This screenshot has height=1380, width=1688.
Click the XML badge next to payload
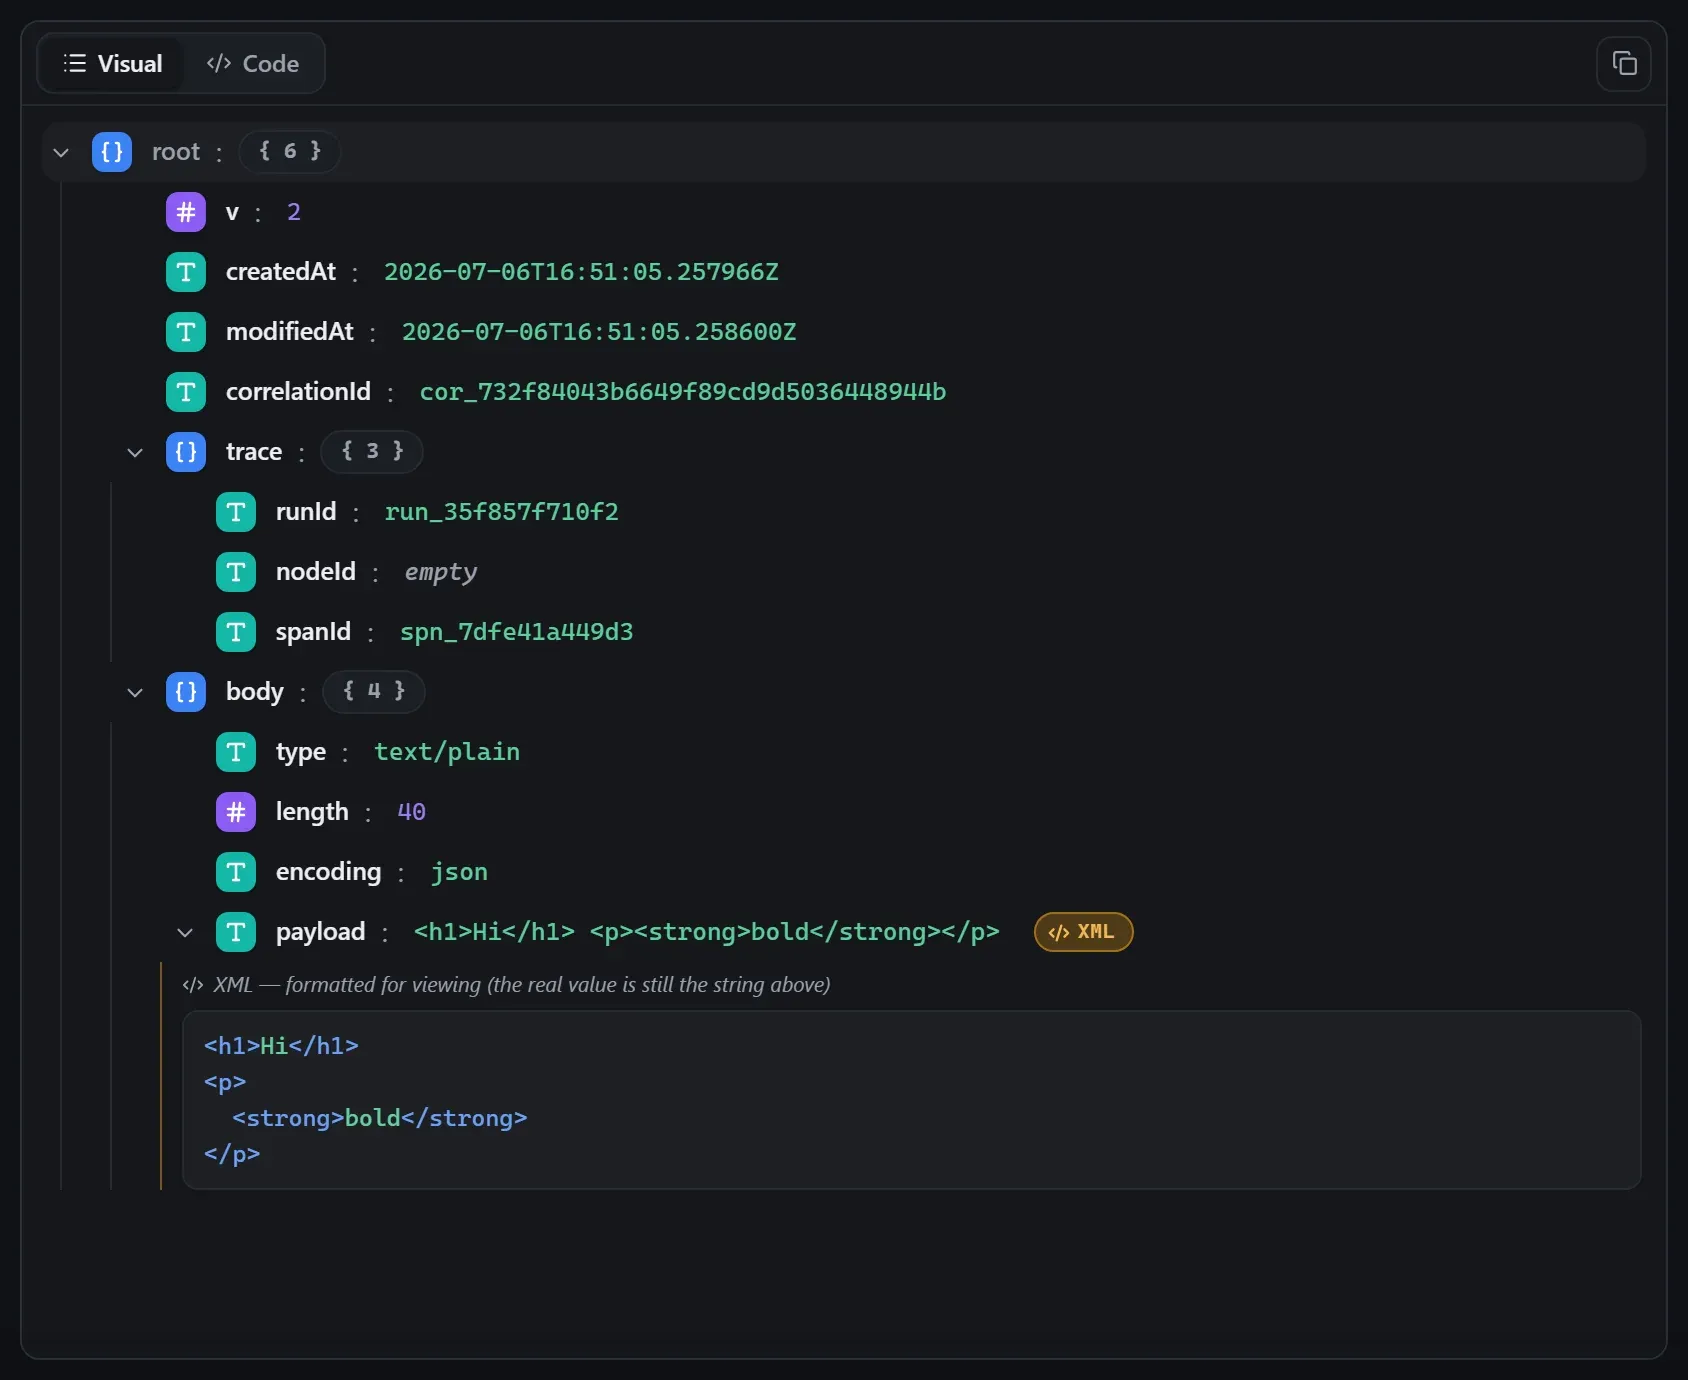tap(1083, 932)
